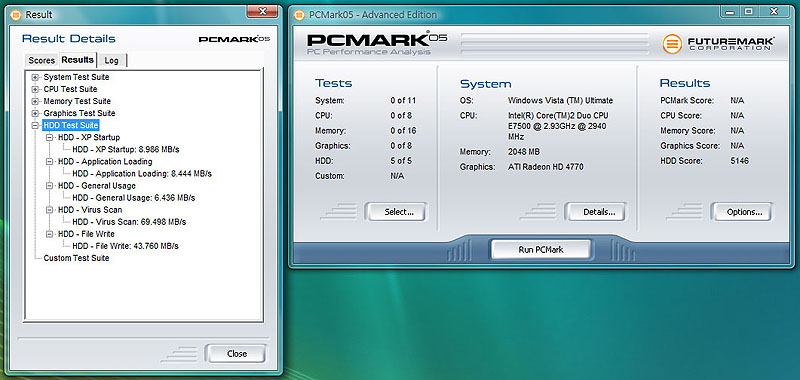Image resolution: width=800 pixels, height=380 pixels.
Task: Minimize the PCMark05 window
Action: 731,11
